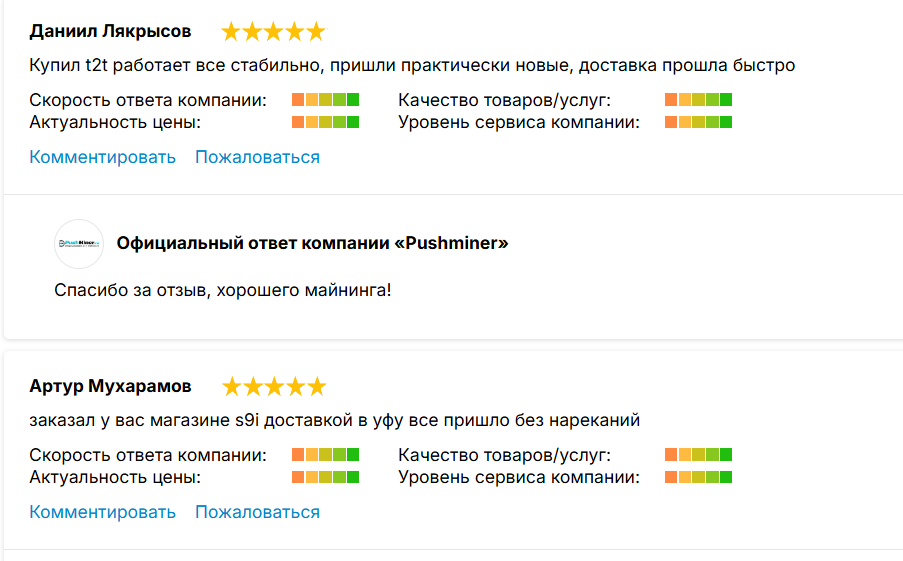
Task: Click Комментировать under Даниил Лякрысов's review
Action: [x=103, y=157]
